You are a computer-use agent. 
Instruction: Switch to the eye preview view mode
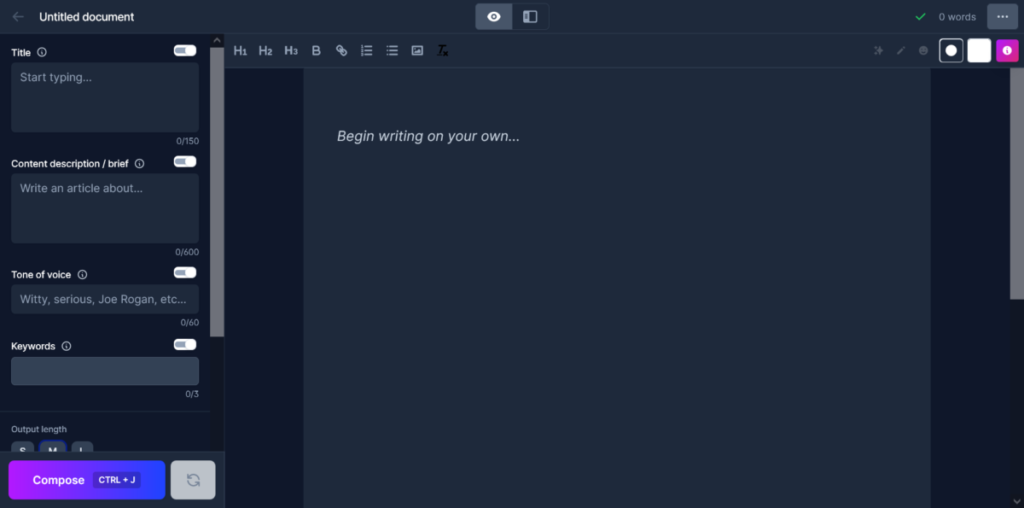coord(494,17)
